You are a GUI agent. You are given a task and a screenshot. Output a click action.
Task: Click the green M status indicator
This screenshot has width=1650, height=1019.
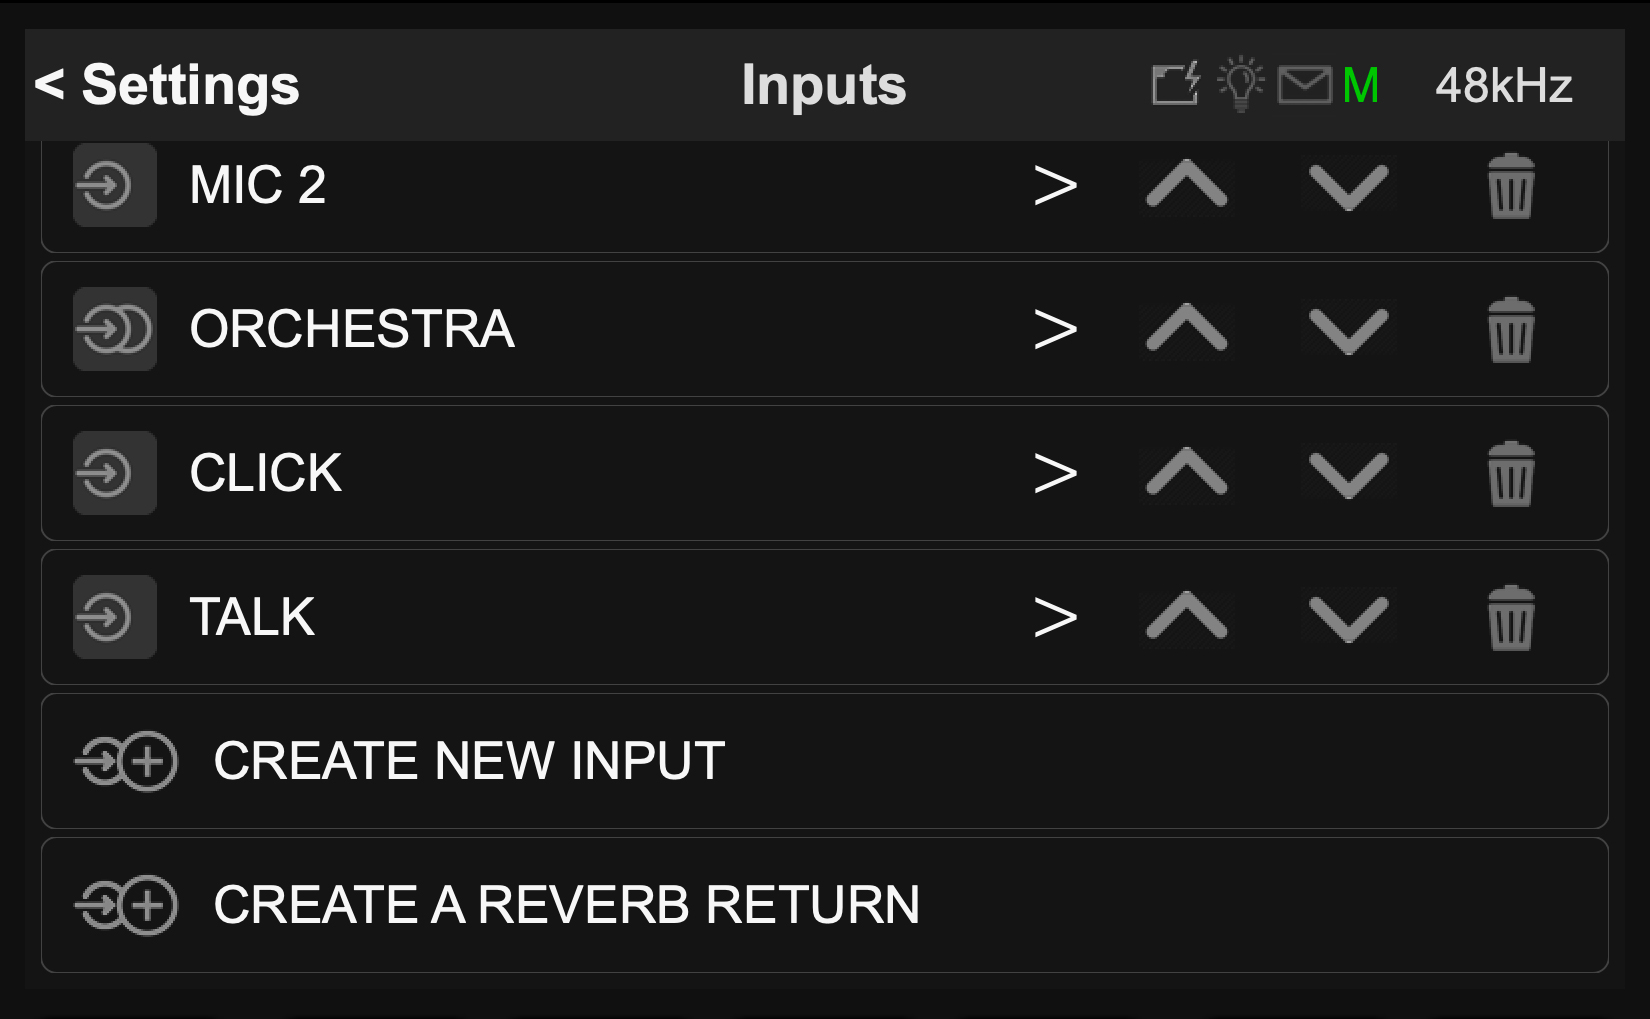point(1361,85)
